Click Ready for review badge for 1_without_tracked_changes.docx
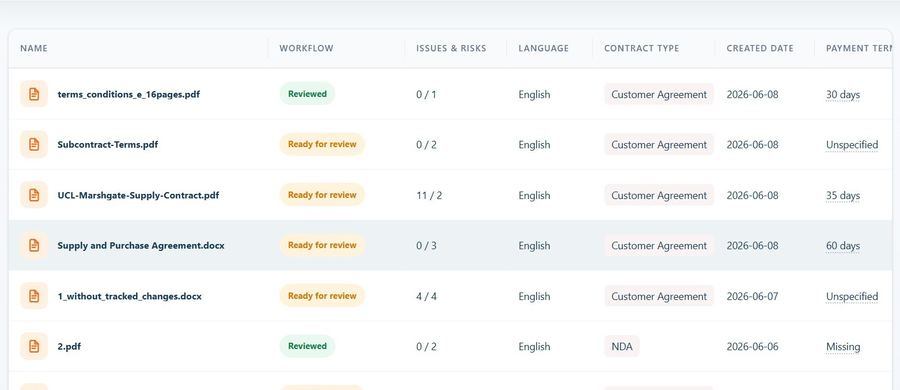The height and width of the screenshot is (390, 900). tap(322, 296)
